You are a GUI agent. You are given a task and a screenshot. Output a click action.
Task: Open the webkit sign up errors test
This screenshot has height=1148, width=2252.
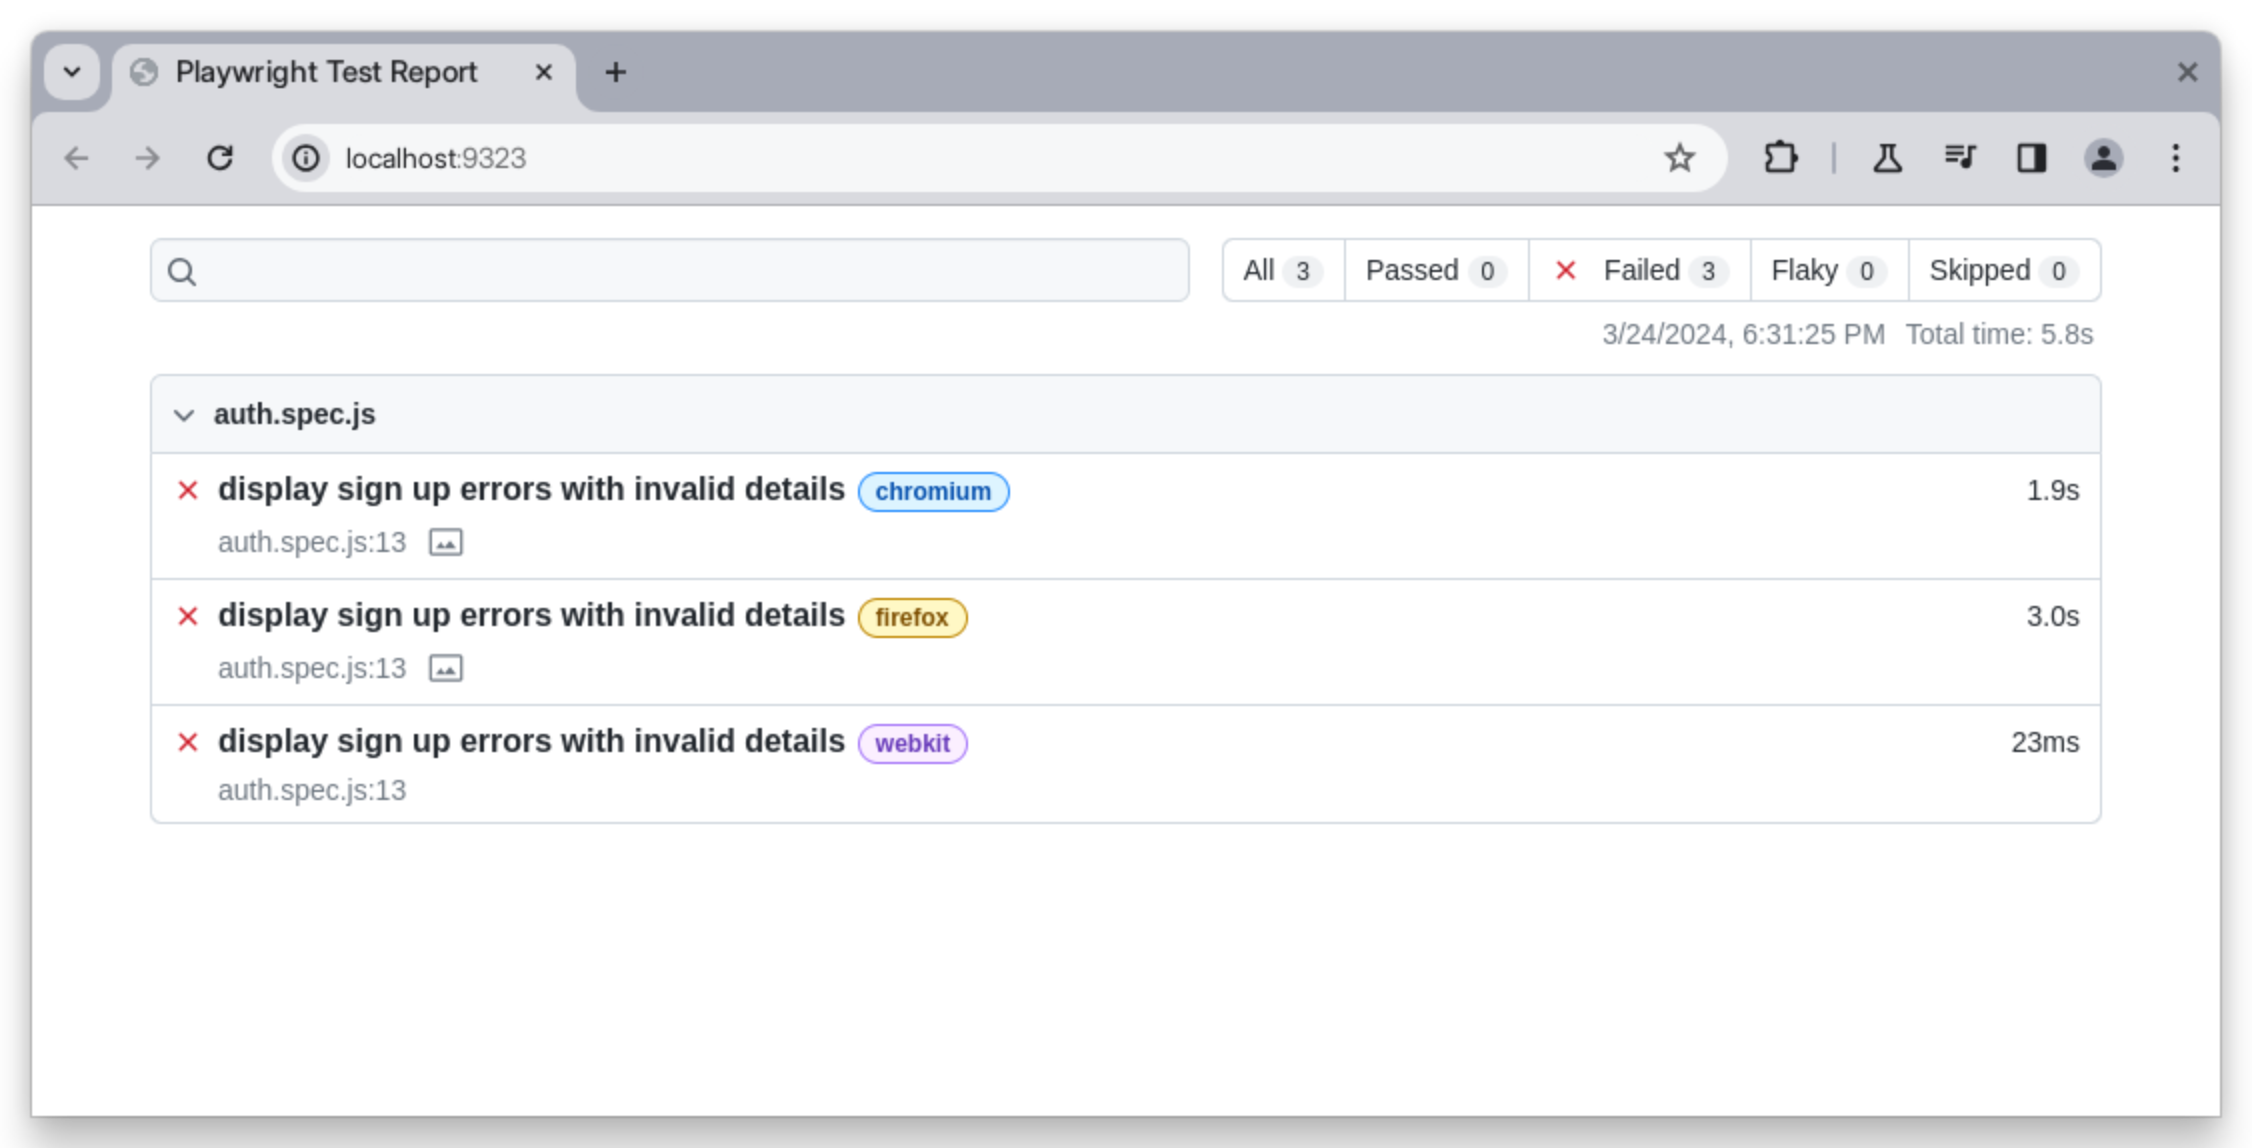pyautogui.click(x=531, y=741)
